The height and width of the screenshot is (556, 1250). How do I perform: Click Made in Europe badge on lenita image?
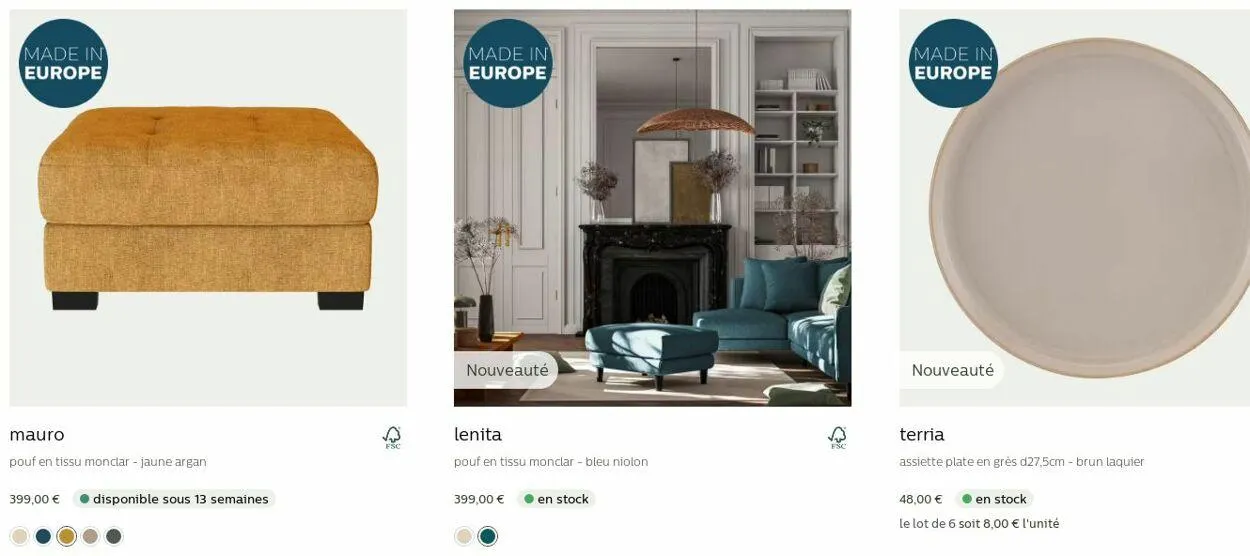point(508,63)
